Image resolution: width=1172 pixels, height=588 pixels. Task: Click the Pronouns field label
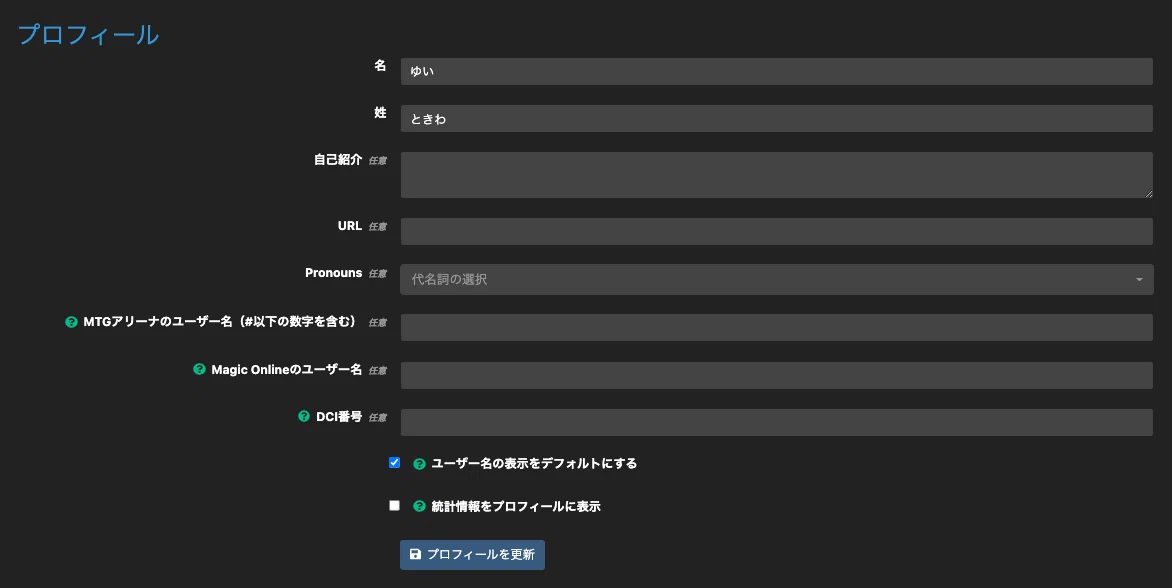(x=333, y=273)
